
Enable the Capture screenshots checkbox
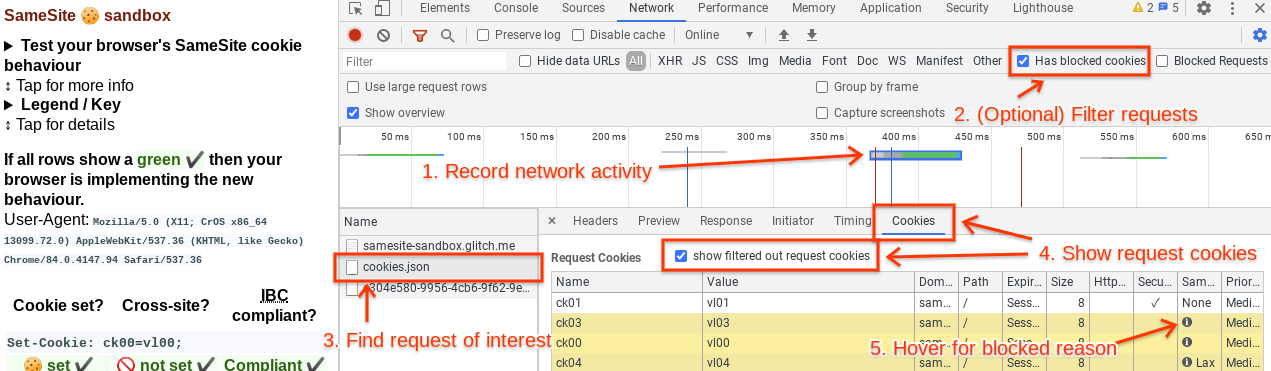pyautogui.click(x=822, y=113)
